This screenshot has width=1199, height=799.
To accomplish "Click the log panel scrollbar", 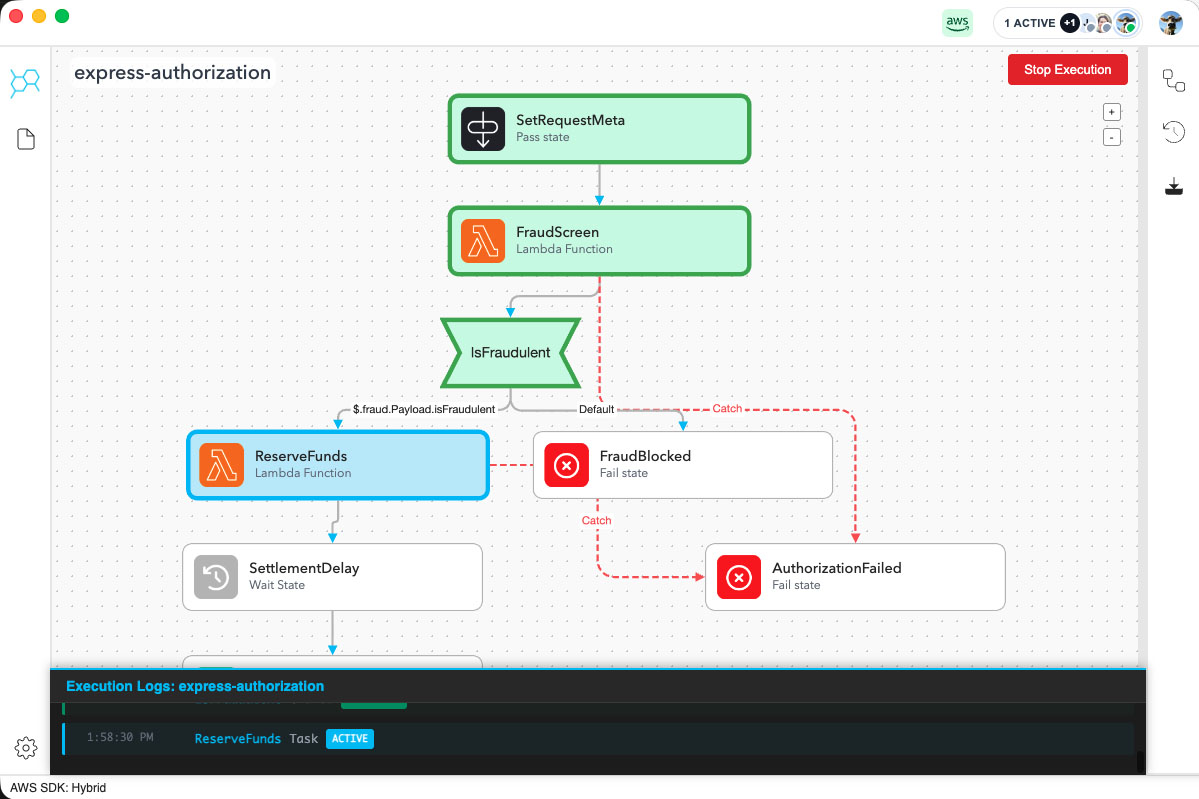I will coord(1140,760).
